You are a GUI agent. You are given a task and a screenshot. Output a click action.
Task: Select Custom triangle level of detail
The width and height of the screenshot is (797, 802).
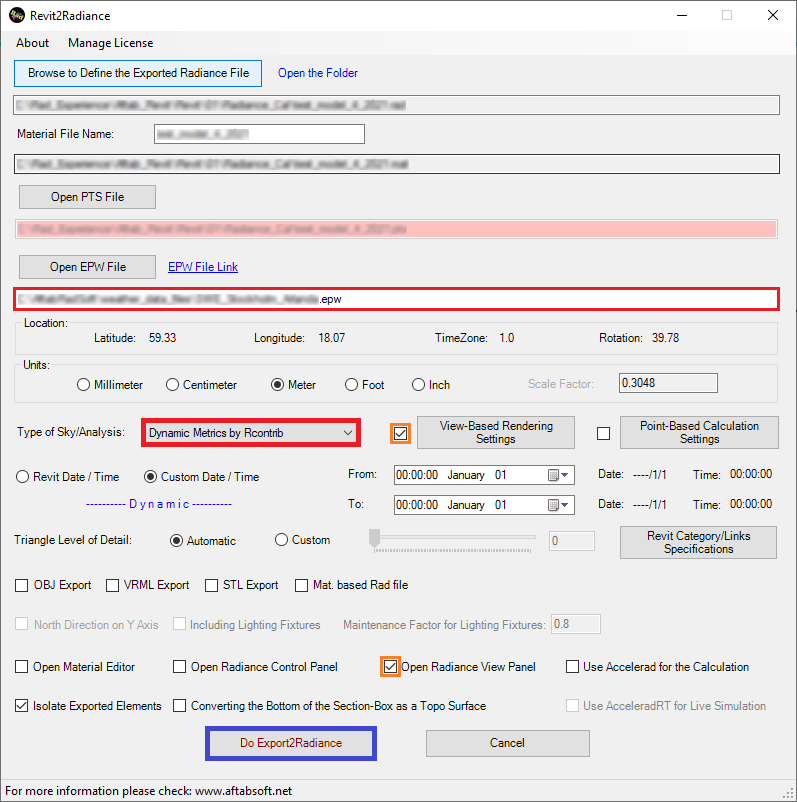point(281,540)
